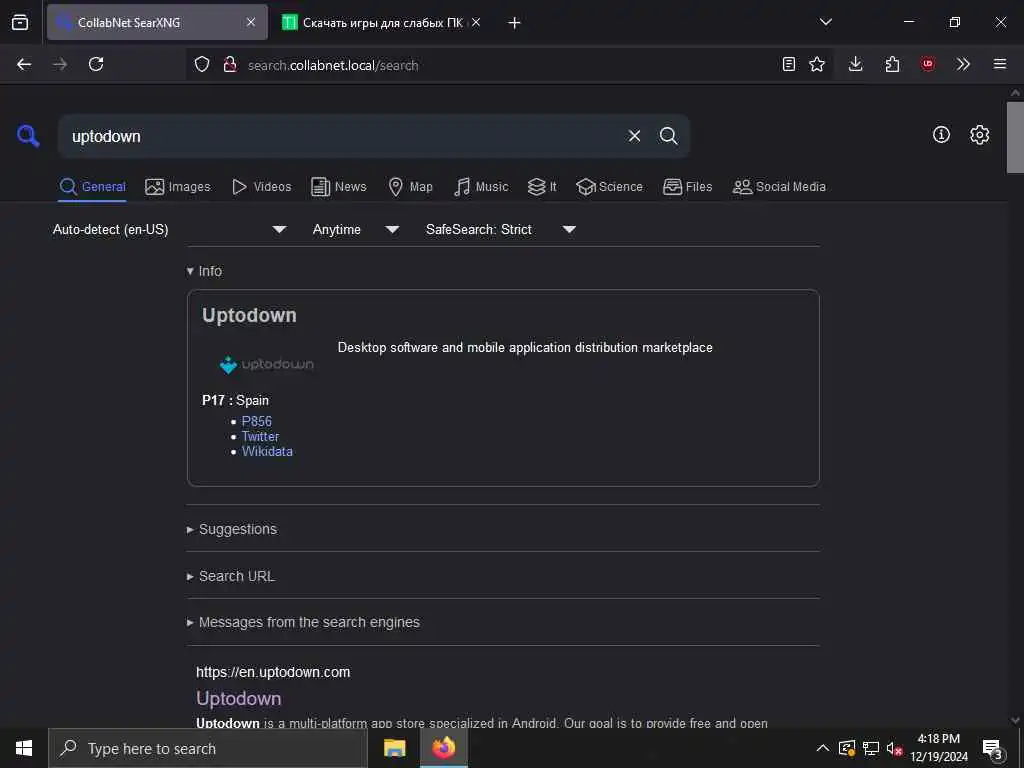Click the uBlock Origin icon
The height and width of the screenshot is (768, 1024).
[x=927, y=64]
